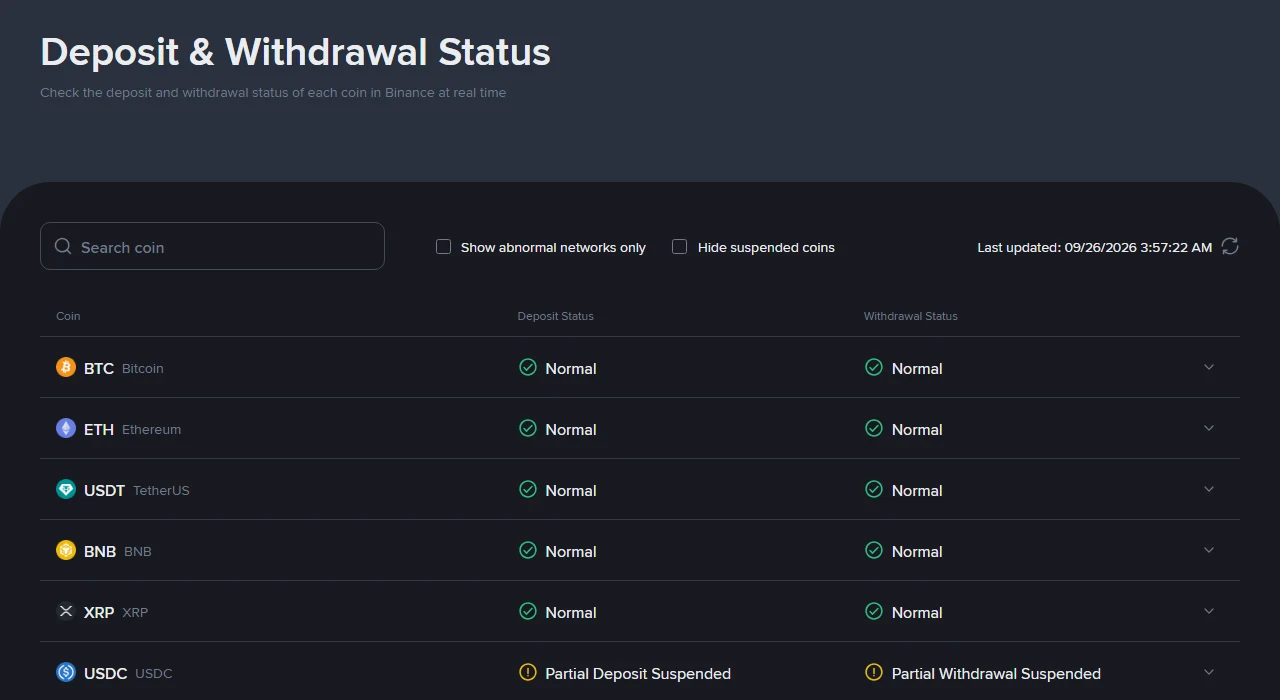1280x700 pixels.
Task: Focus the Search coin input field
Action: (x=212, y=246)
